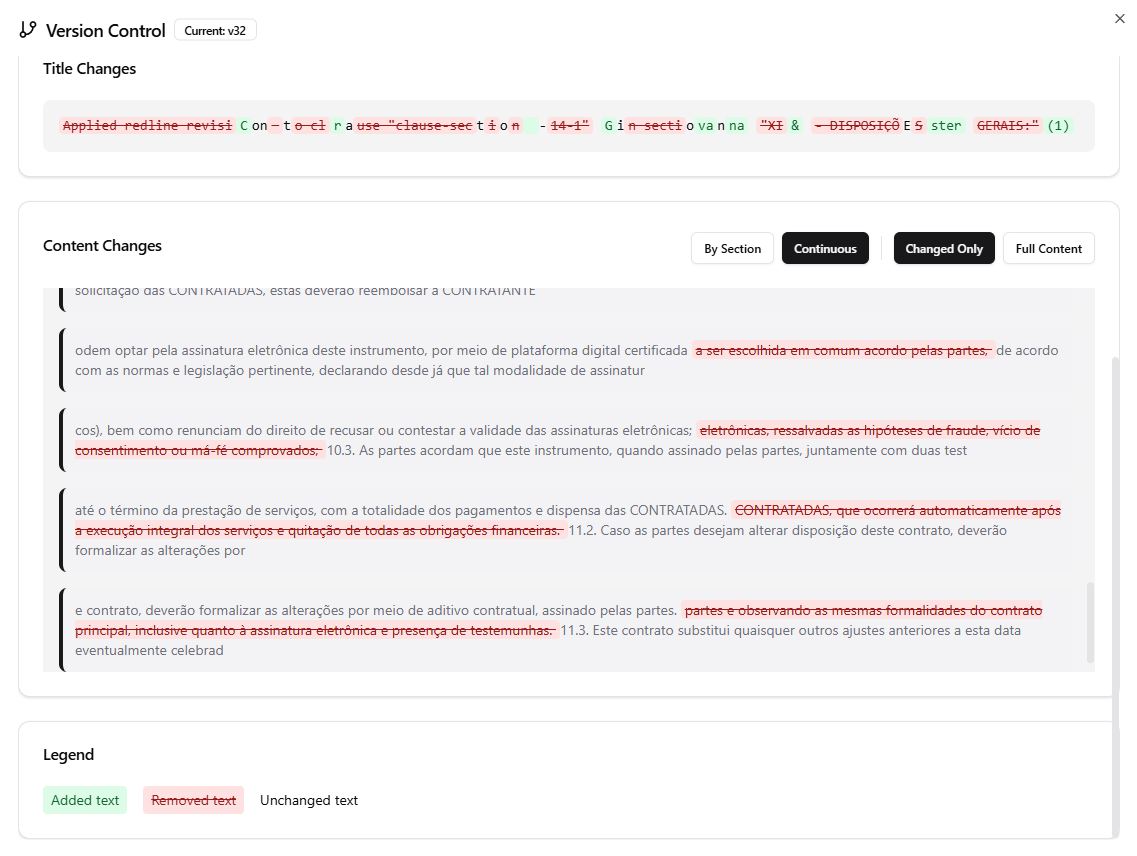Select the Removed text legend swatch
The image size is (1137, 856).
[x=192, y=800]
